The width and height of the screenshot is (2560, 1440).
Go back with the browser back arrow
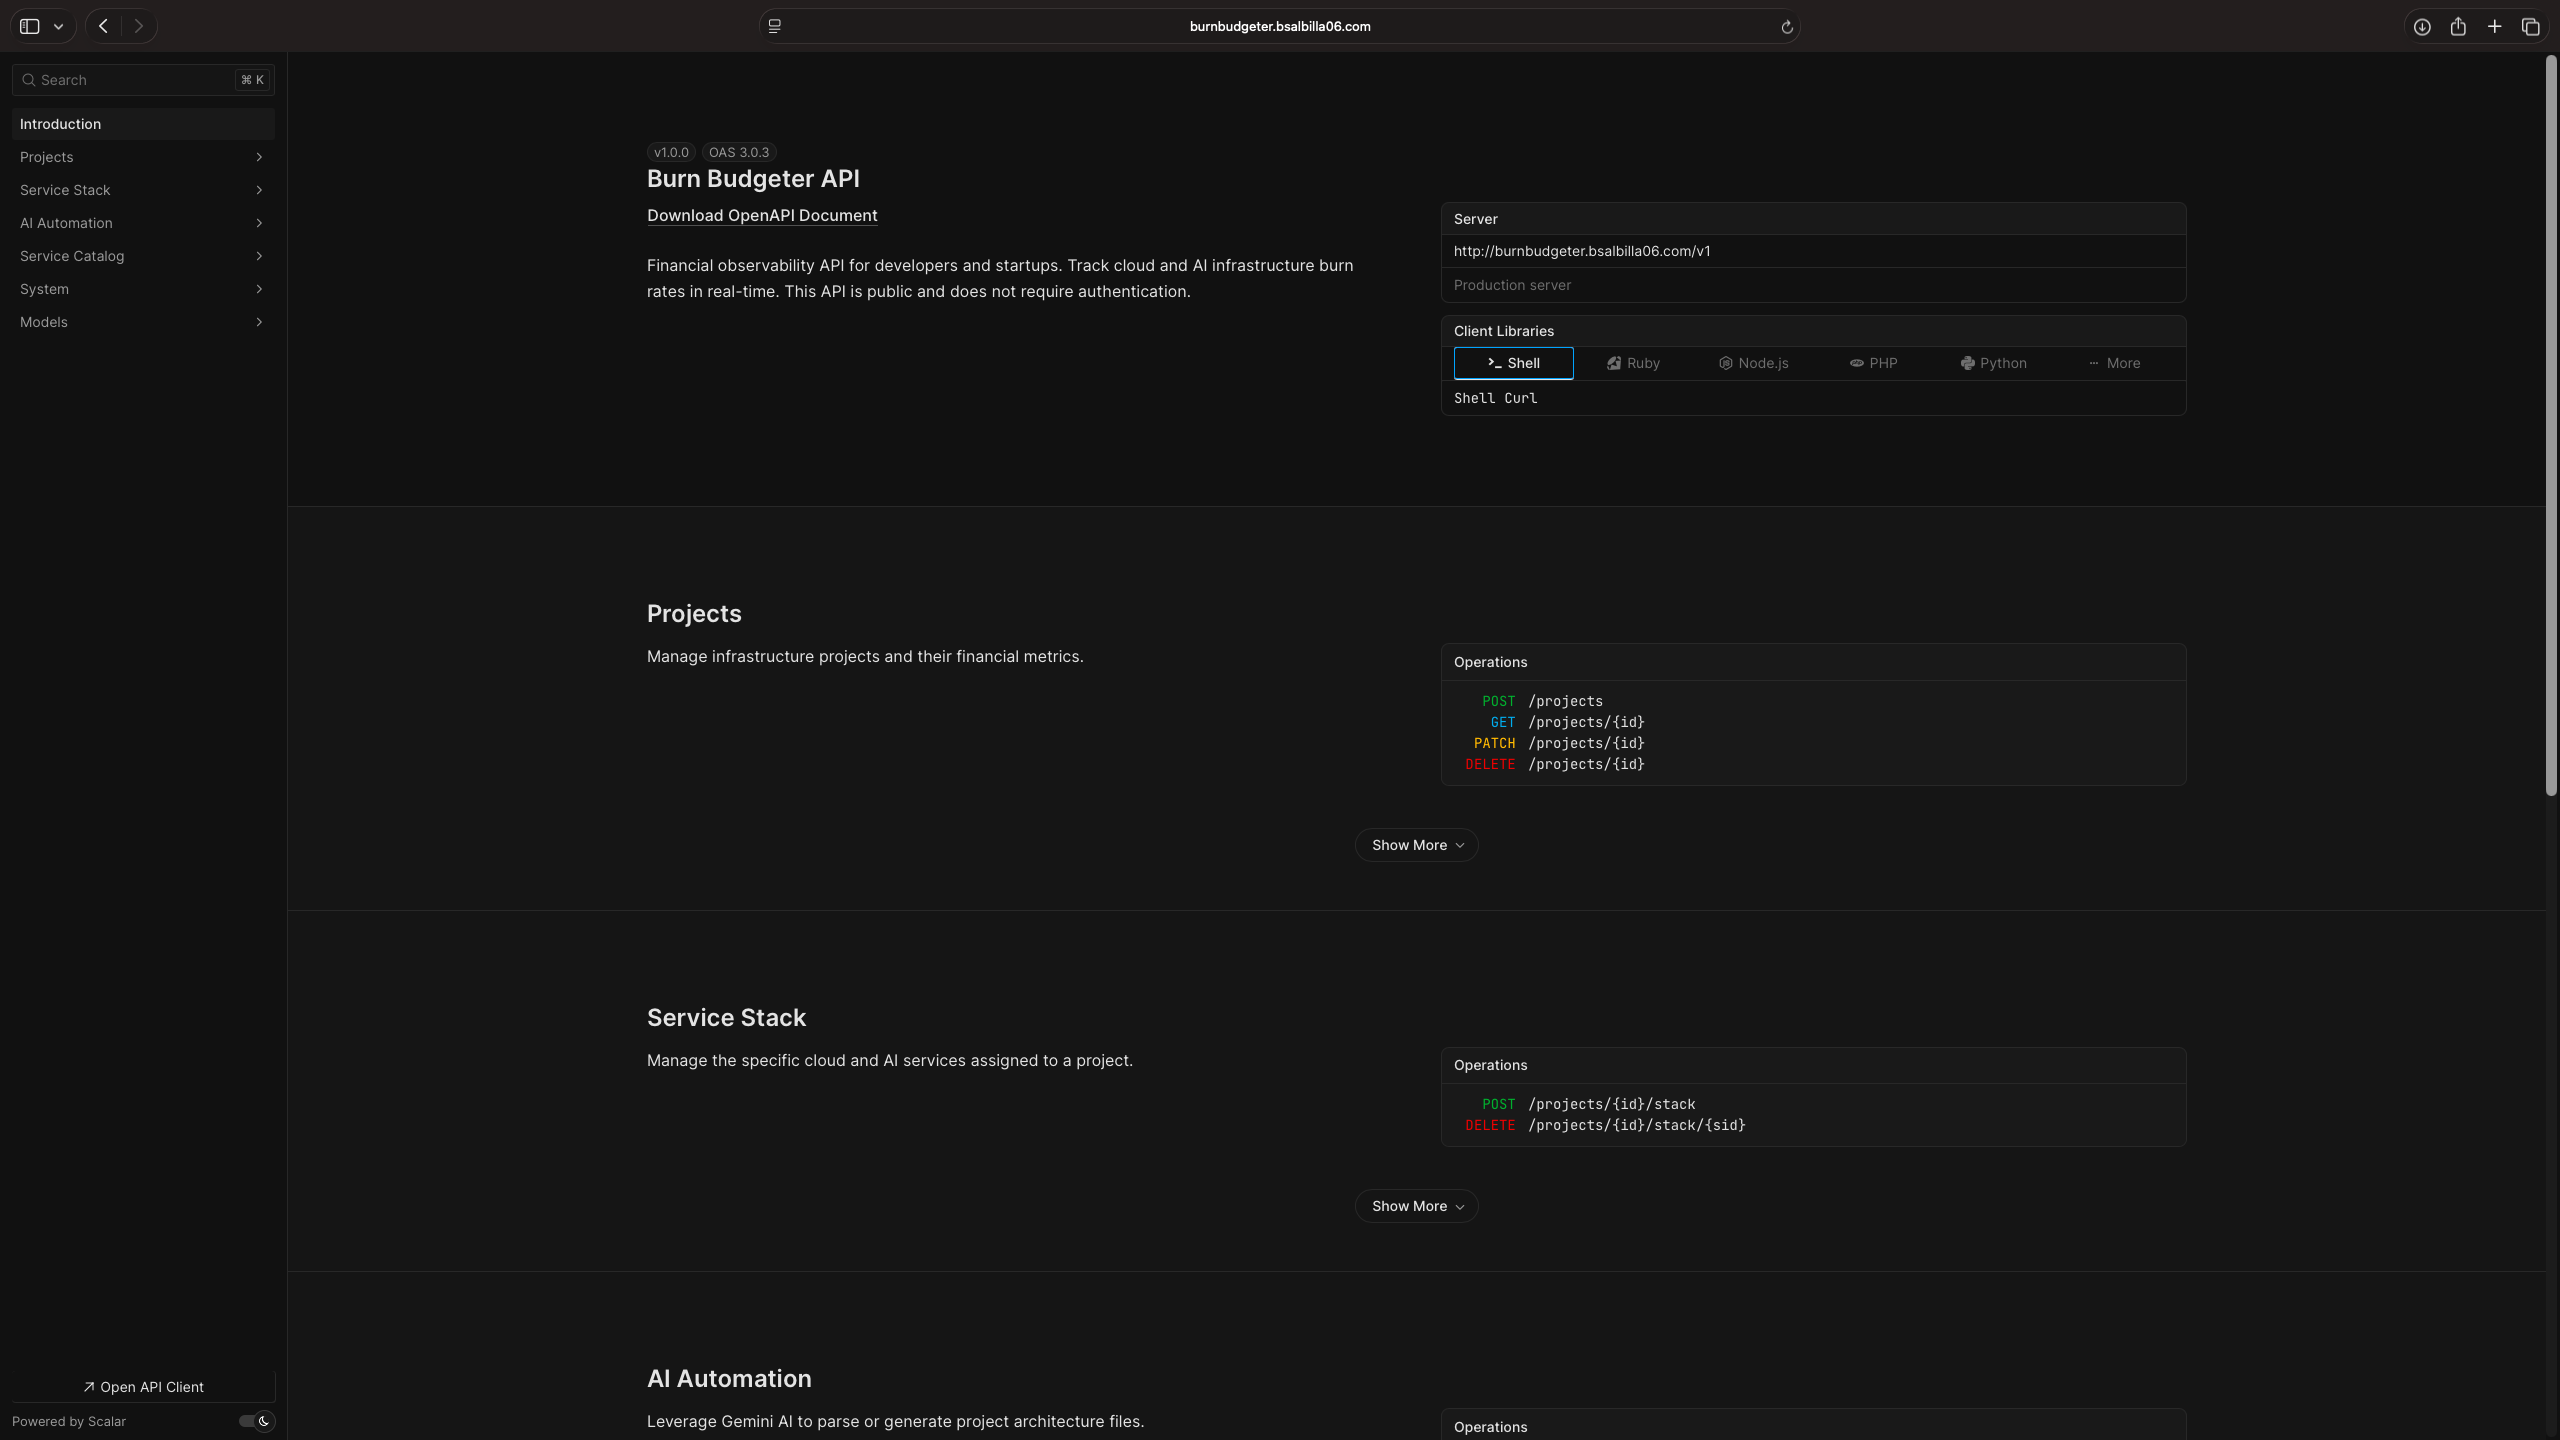coord(103,27)
